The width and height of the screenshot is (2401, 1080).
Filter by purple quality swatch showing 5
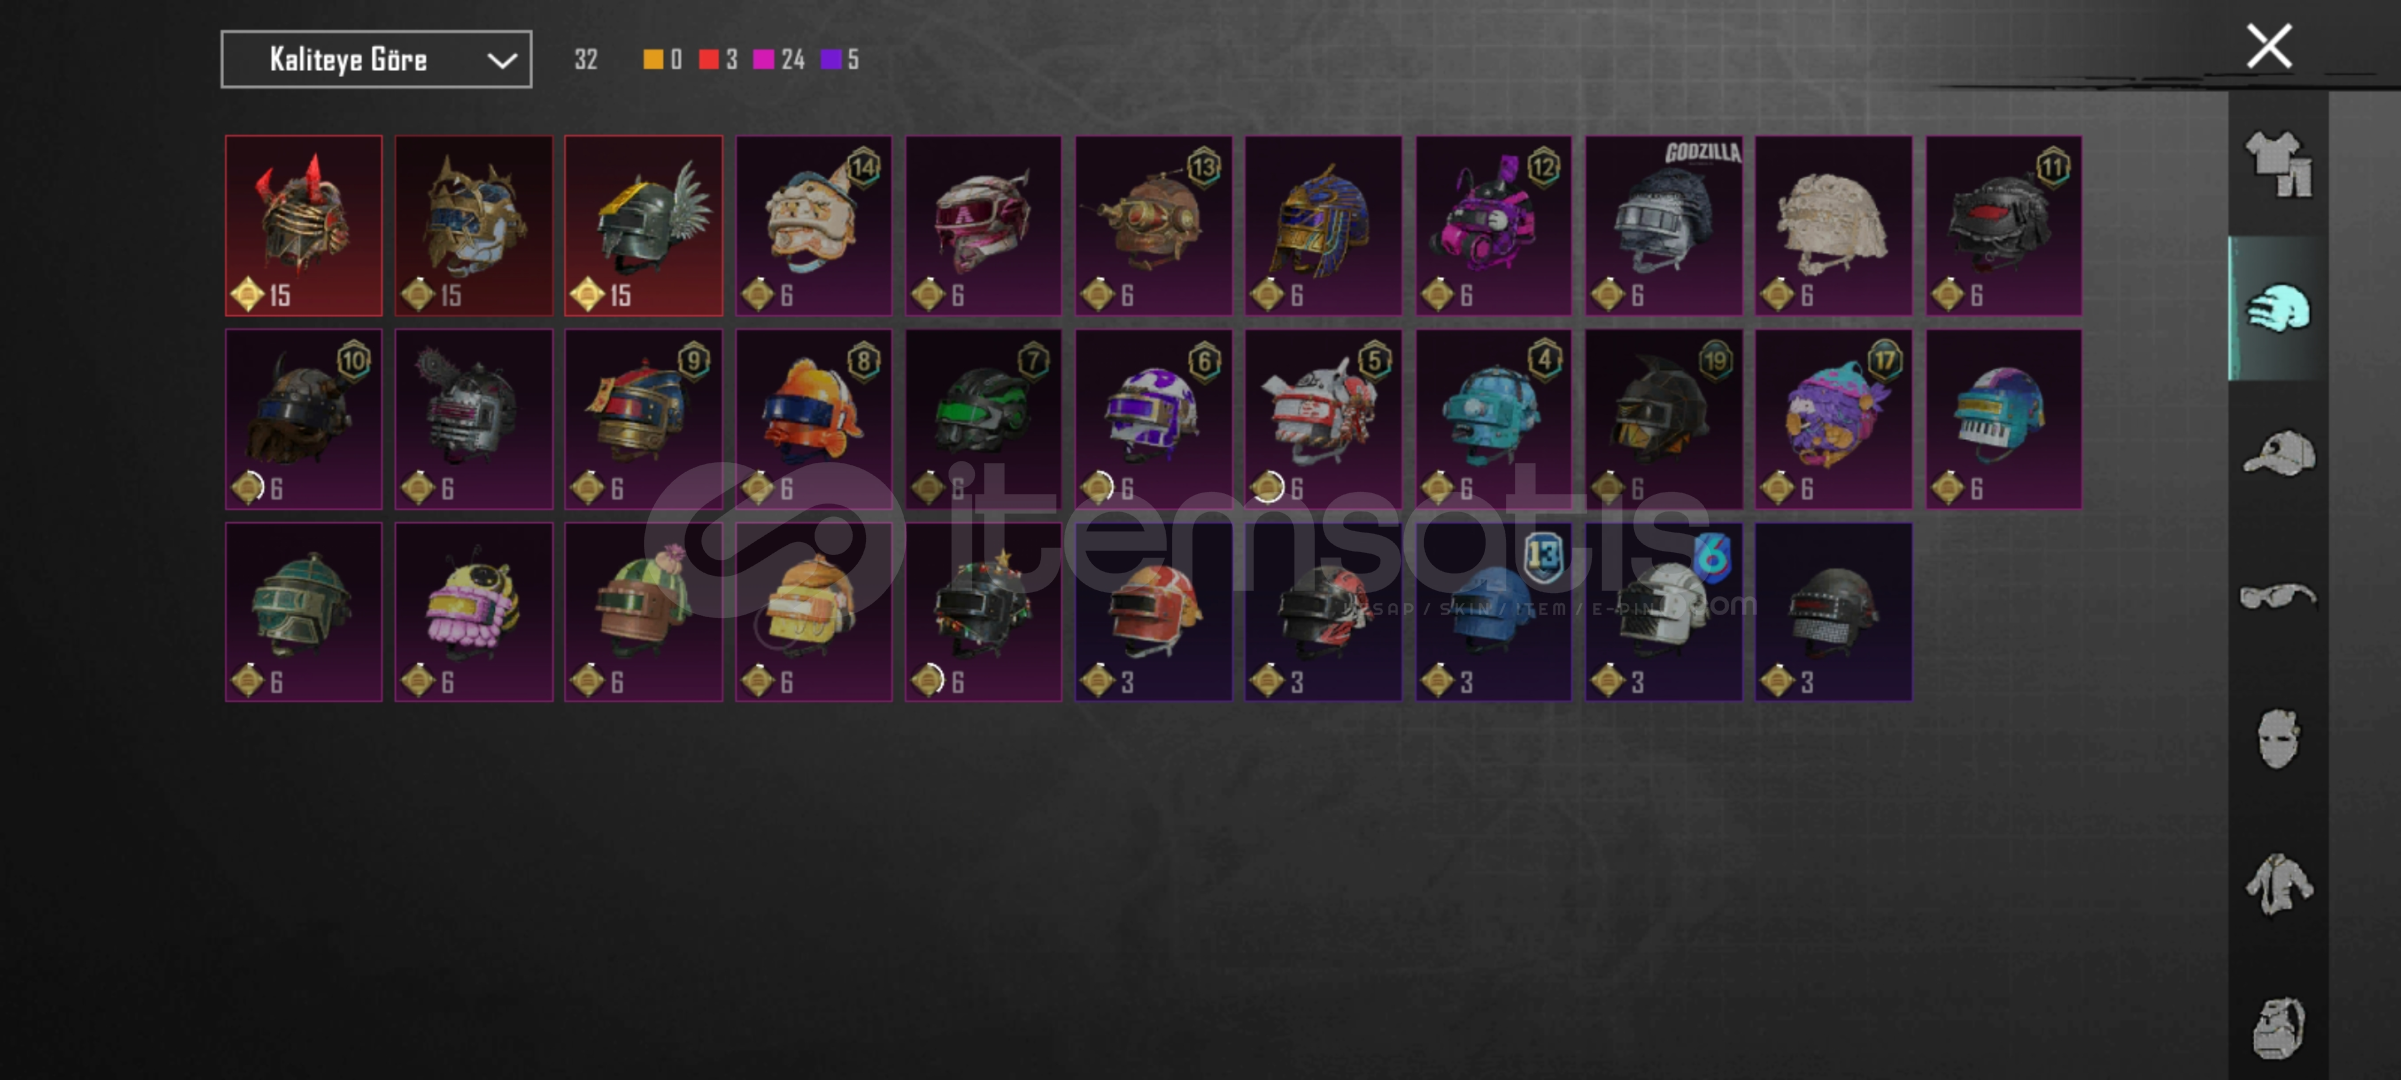(840, 59)
